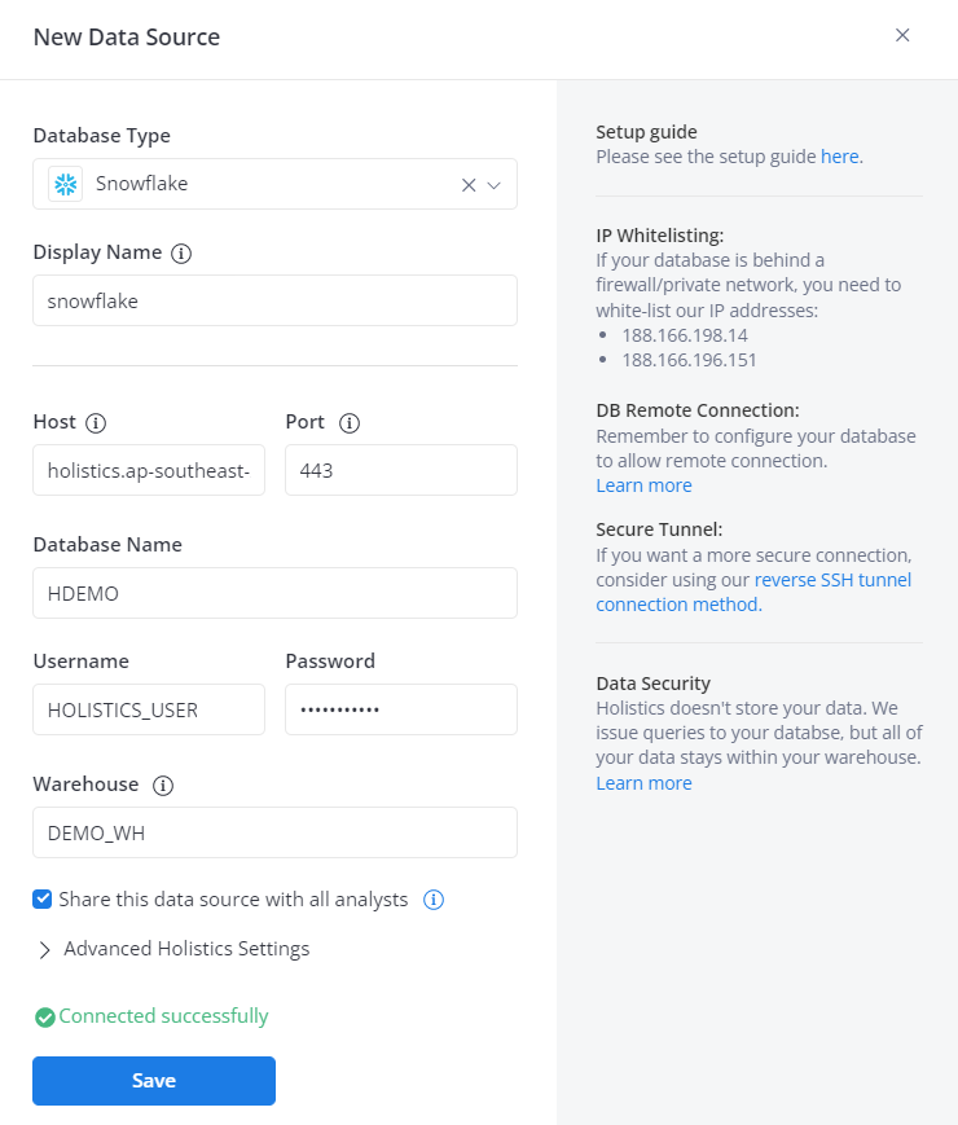958x1125 pixels.
Task: Click the Password input field
Action: click(400, 709)
